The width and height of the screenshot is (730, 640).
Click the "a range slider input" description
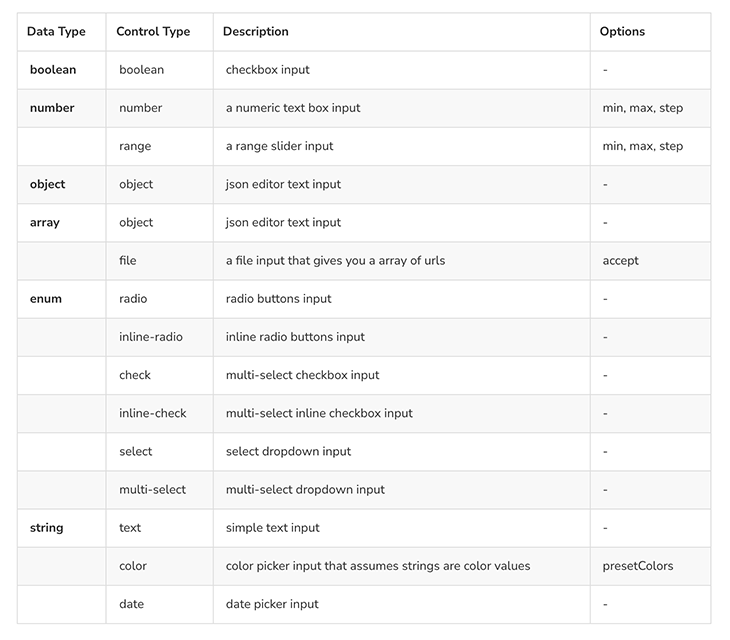(x=280, y=146)
